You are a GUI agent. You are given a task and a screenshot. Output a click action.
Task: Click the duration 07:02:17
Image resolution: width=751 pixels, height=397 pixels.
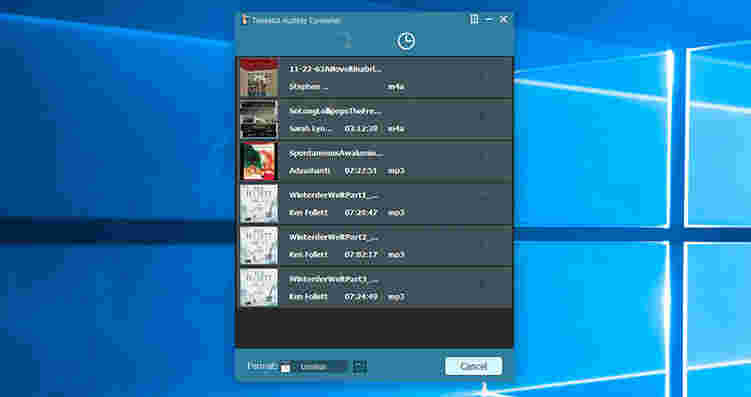click(x=361, y=255)
